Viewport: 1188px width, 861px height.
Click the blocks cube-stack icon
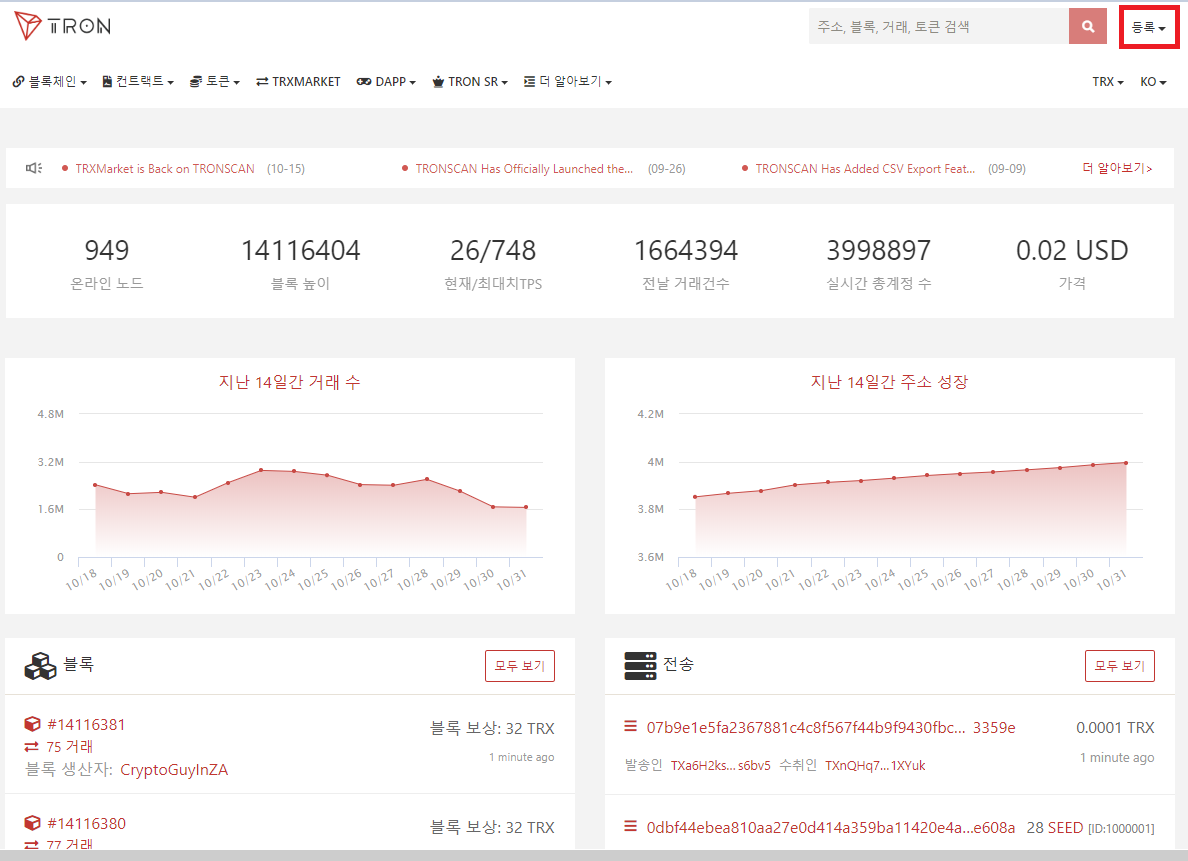point(41,666)
